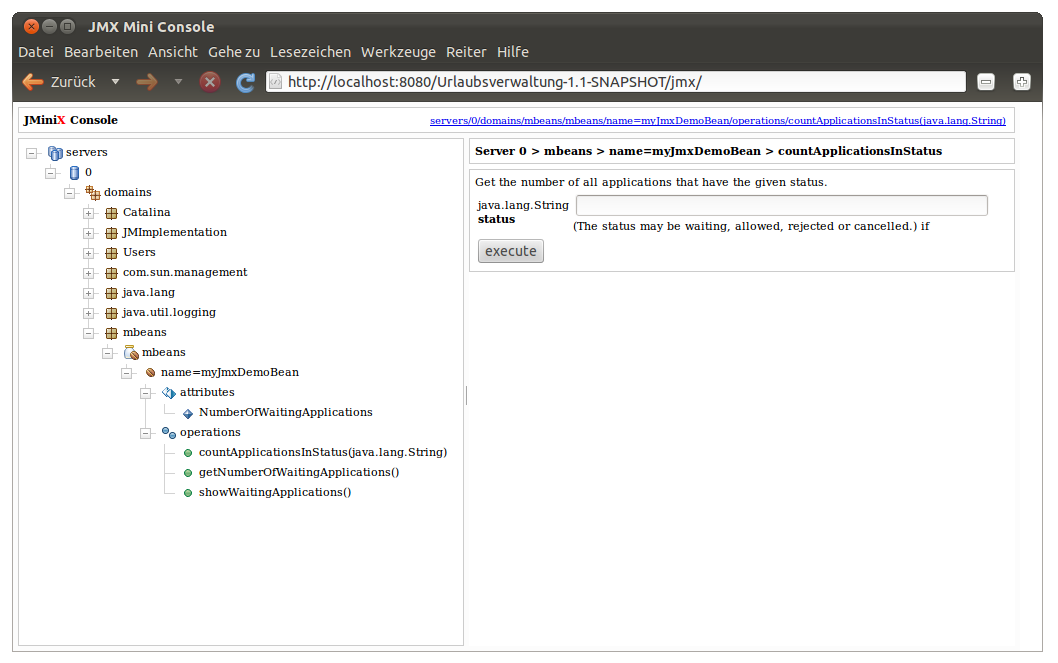The height and width of the screenshot is (663, 1058).
Task: Collapse the mbeans domain node
Action: coord(88,333)
